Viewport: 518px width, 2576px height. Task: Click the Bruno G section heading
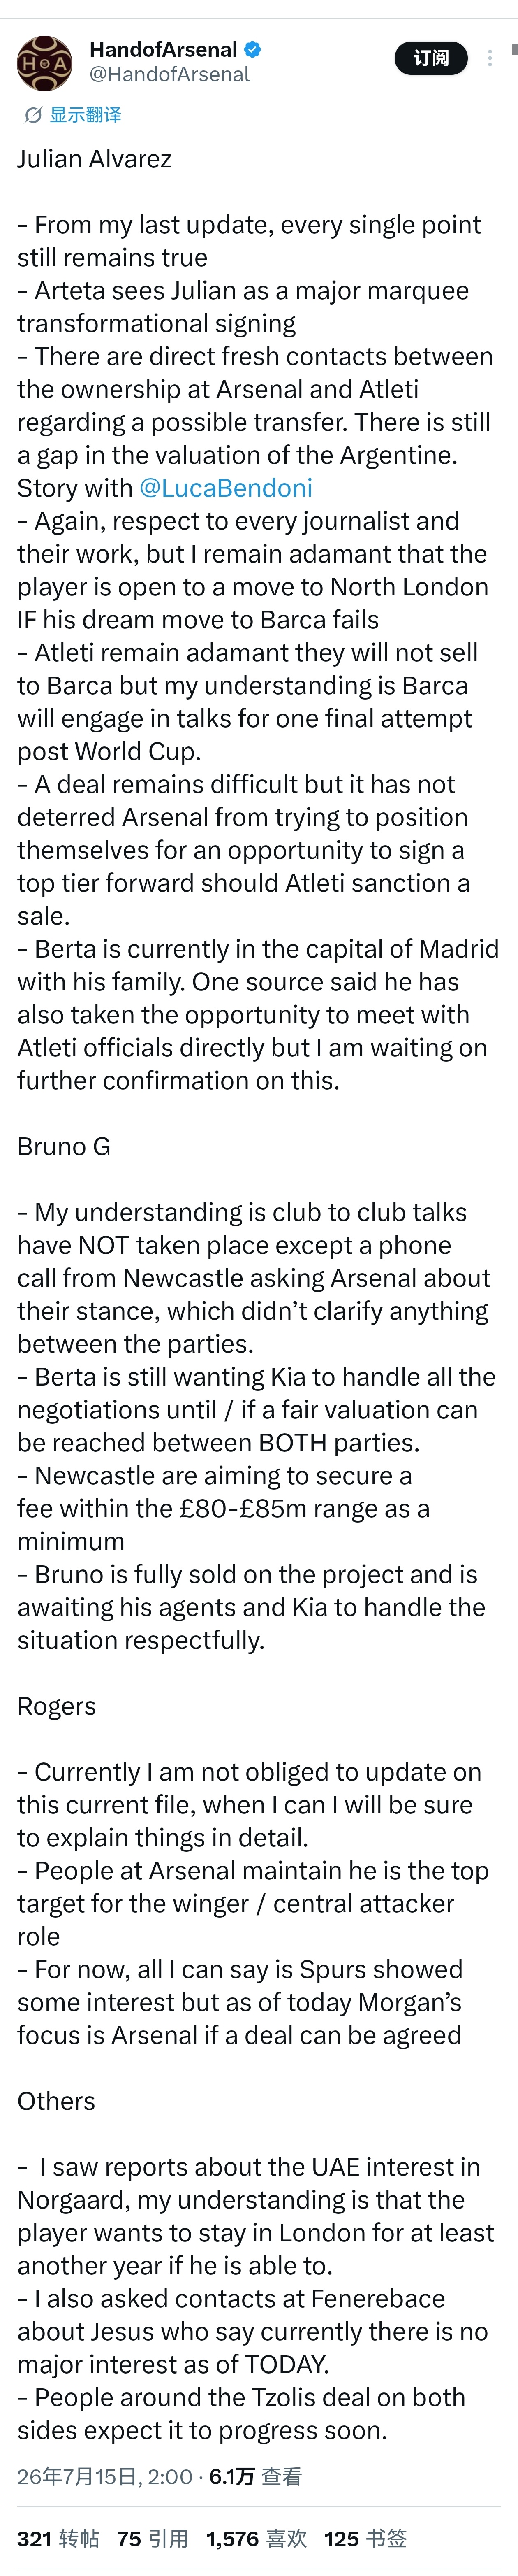tap(64, 1147)
